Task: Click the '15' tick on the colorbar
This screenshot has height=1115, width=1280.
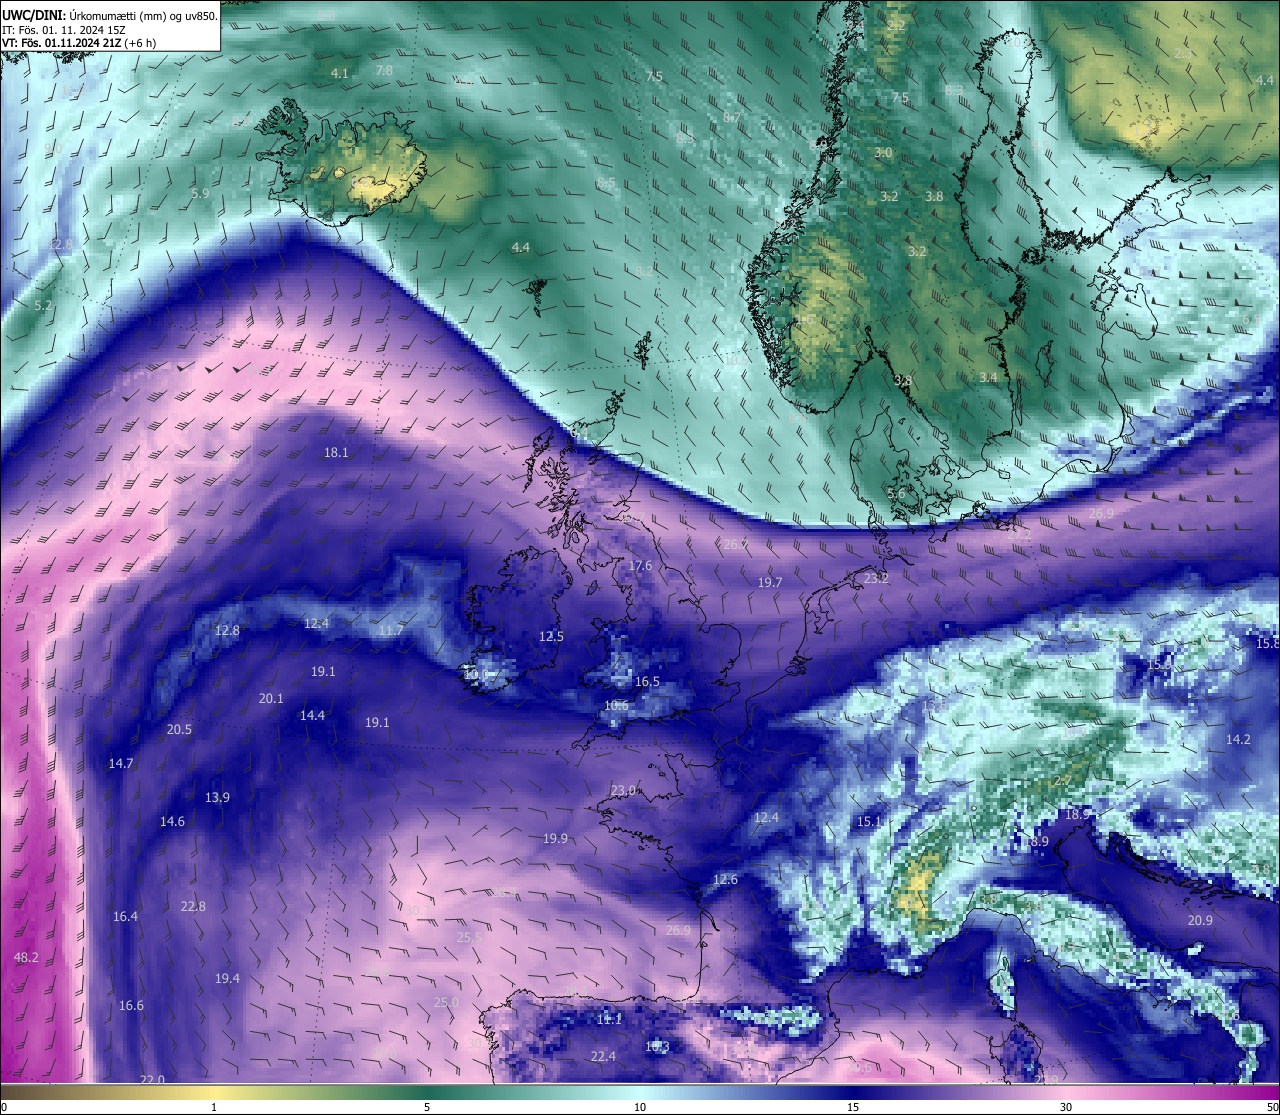Action: click(x=853, y=1107)
